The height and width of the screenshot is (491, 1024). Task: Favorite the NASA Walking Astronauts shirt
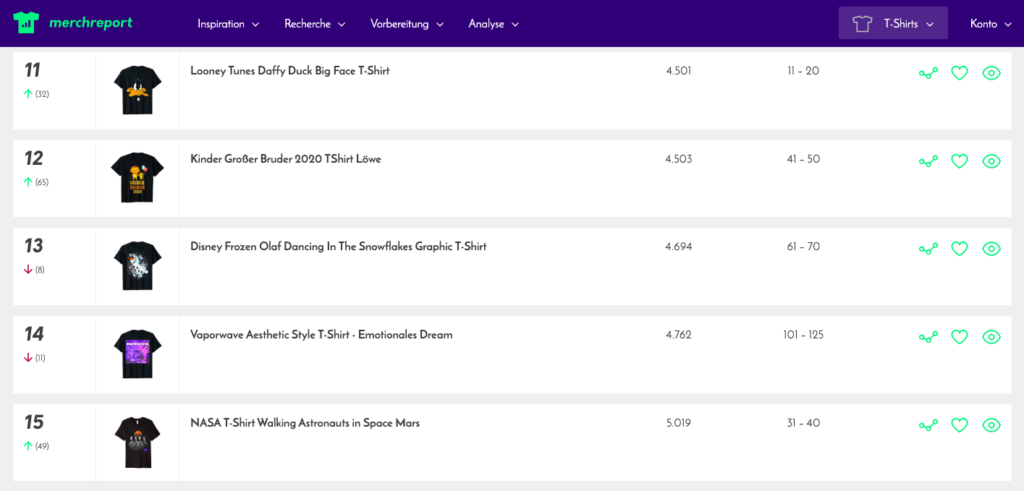pyautogui.click(x=959, y=425)
